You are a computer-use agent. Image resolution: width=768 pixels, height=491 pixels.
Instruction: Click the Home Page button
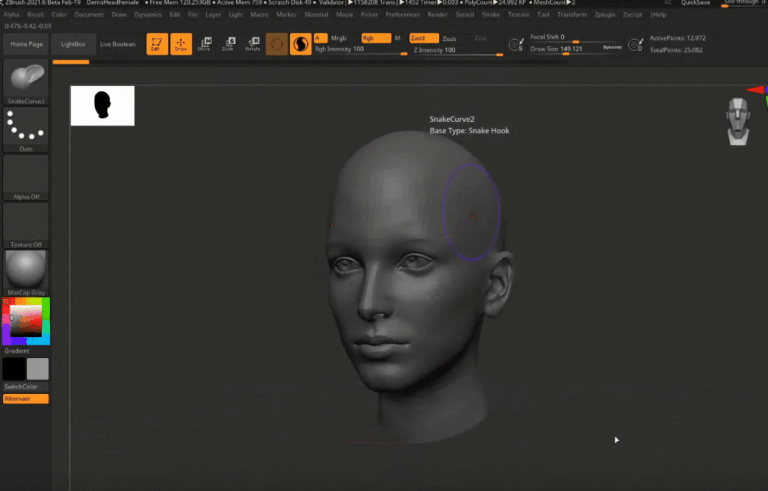pos(26,45)
